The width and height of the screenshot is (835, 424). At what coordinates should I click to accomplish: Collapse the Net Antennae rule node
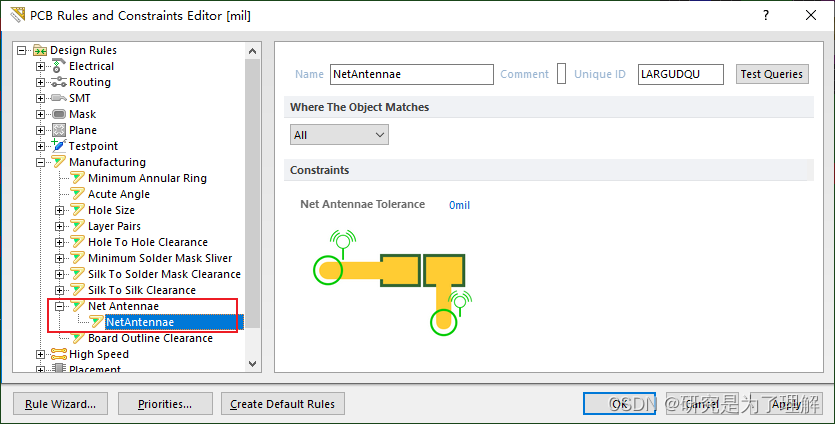click(x=60, y=306)
